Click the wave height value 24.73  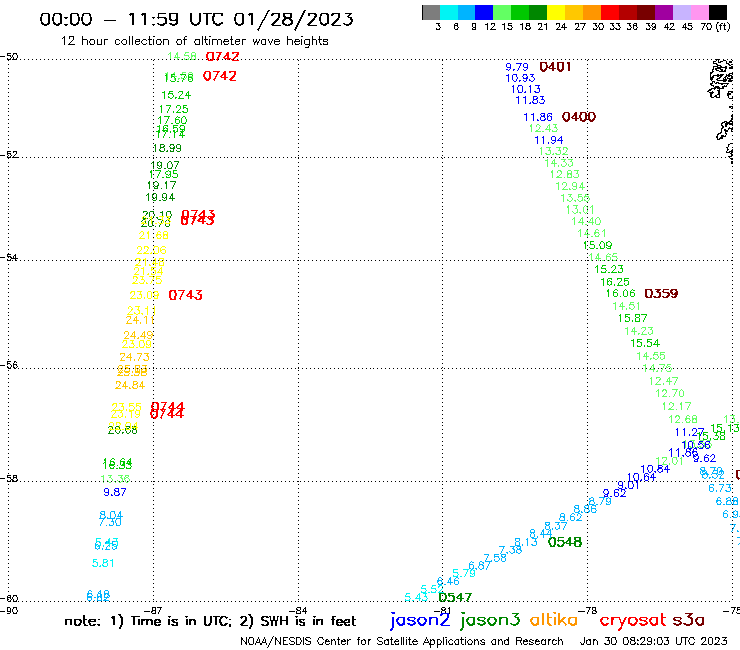point(135,357)
